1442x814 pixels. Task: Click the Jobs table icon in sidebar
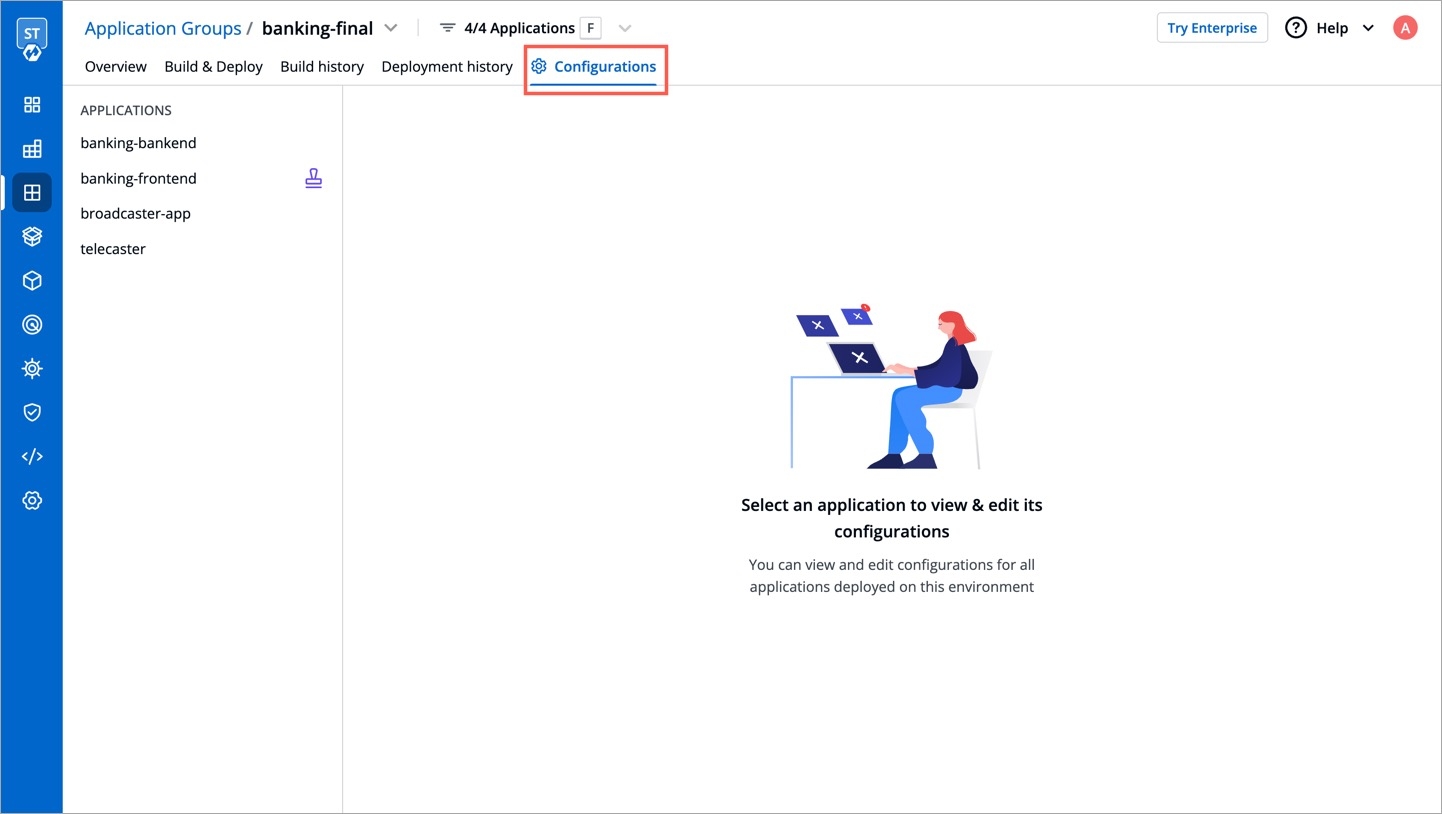click(x=32, y=149)
